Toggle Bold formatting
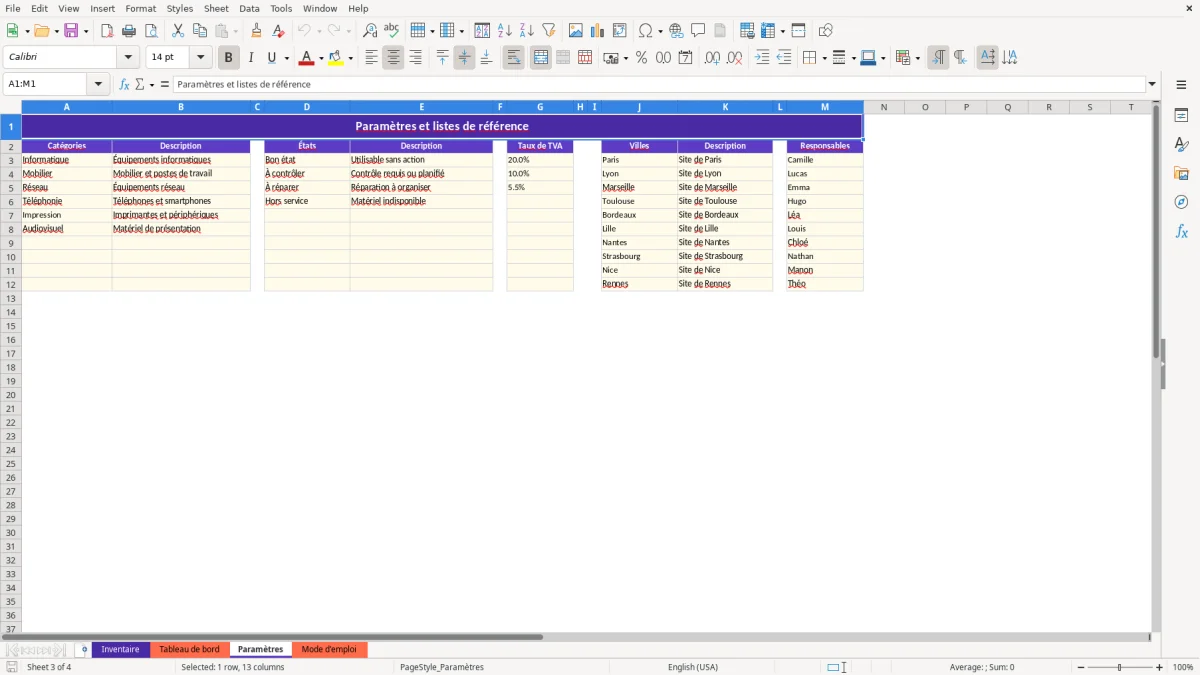The width and height of the screenshot is (1200, 675). point(229,58)
